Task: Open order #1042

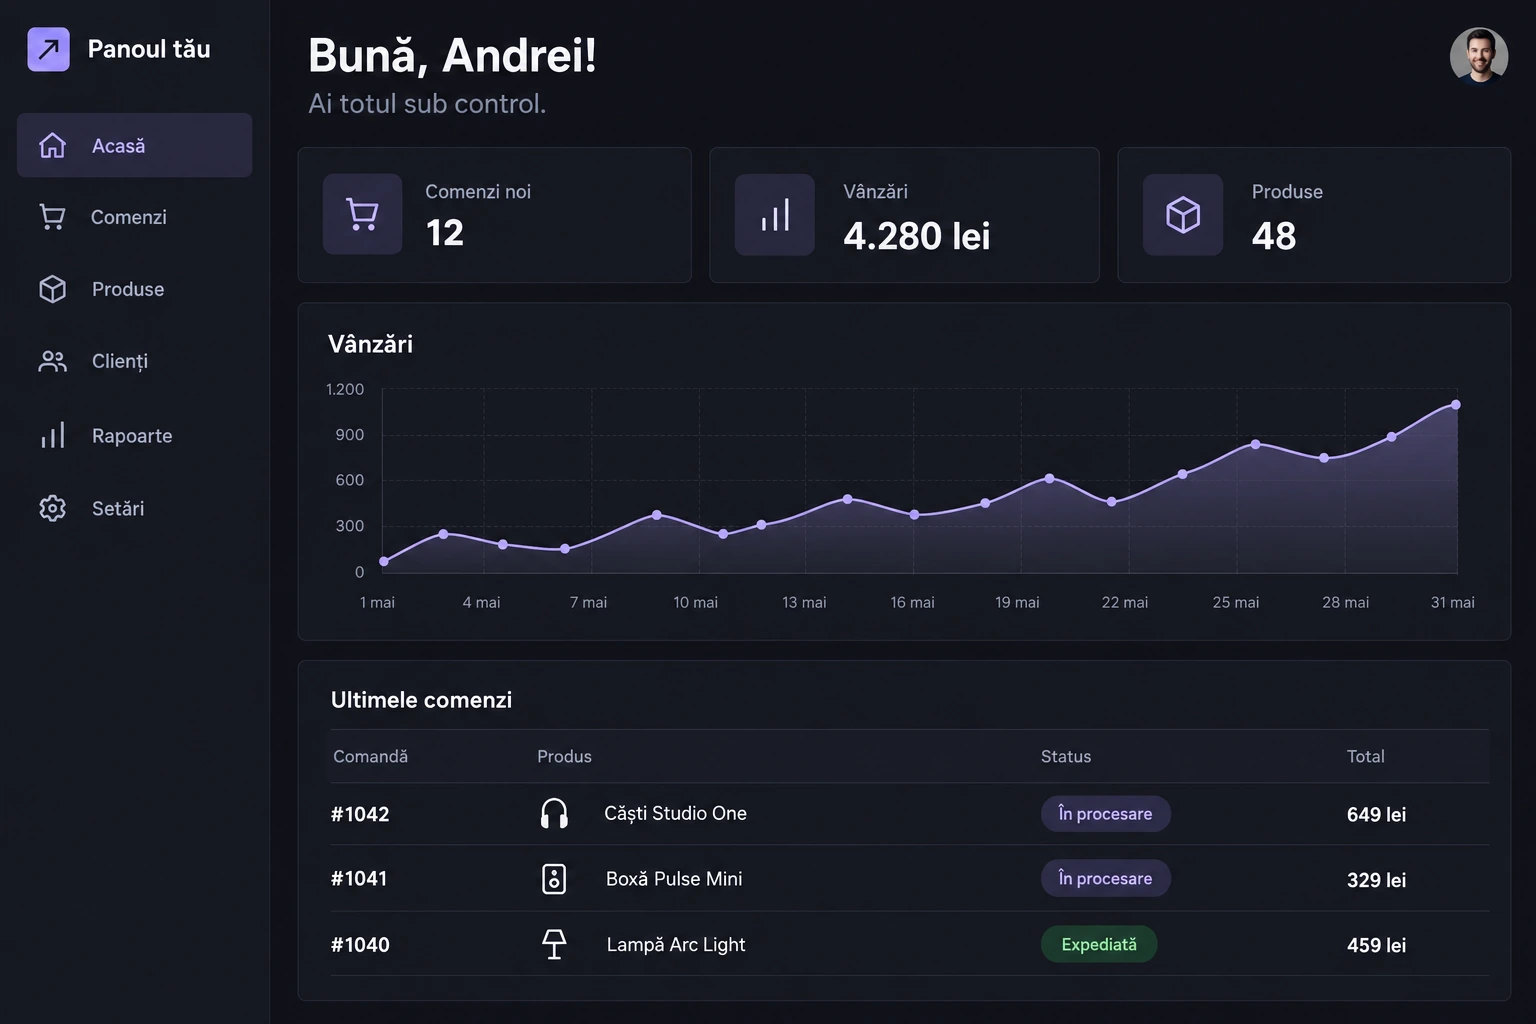Action: [360, 814]
